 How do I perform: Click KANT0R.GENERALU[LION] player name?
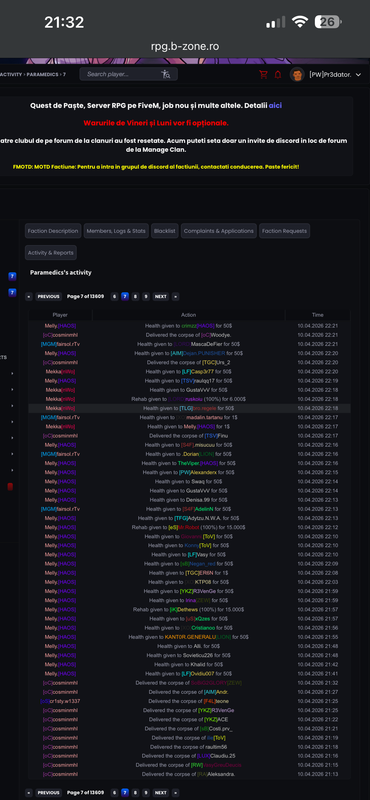coord(198,637)
